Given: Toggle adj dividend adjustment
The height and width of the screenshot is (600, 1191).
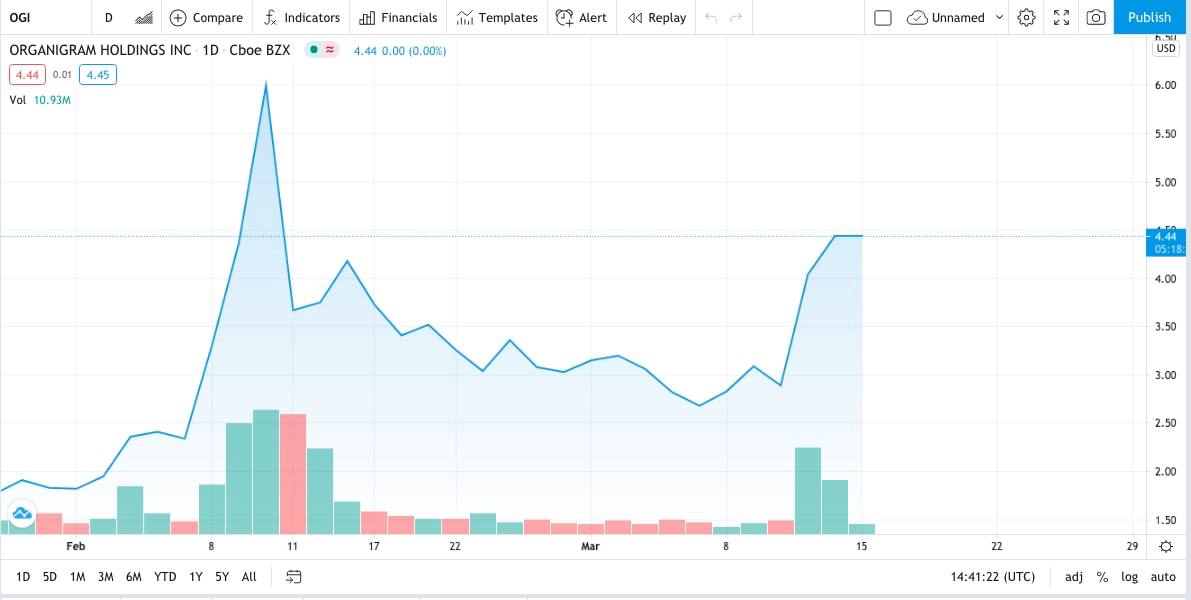Looking at the screenshot, I should point(1073,576).
